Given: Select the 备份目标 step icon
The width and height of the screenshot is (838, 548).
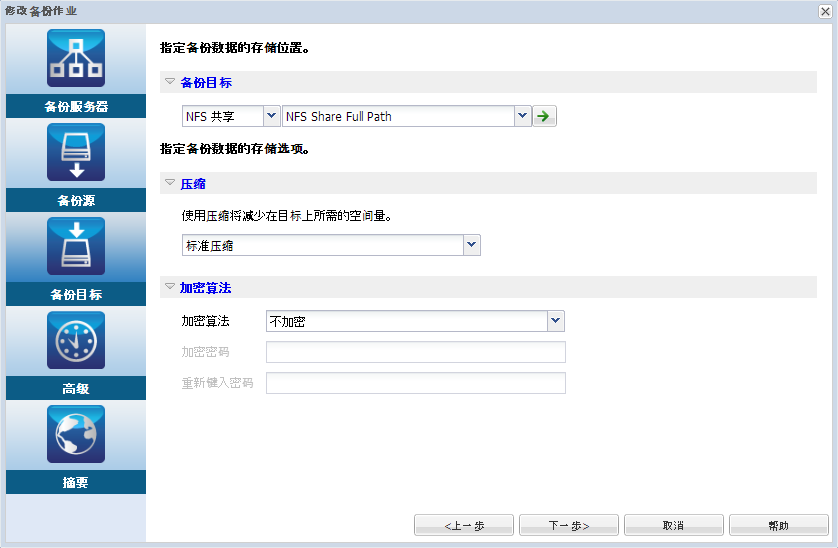Looking at the screenshot, I should (76, 246).
